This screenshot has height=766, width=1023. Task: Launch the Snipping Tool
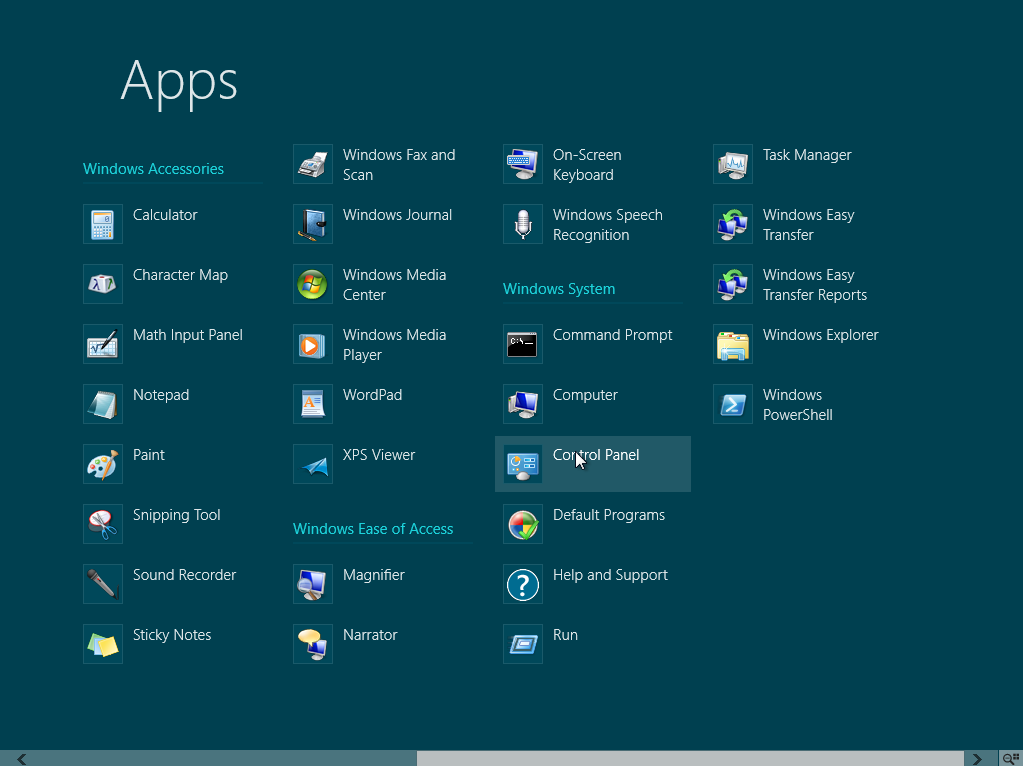pyautogui.click(x=152, y=524)
